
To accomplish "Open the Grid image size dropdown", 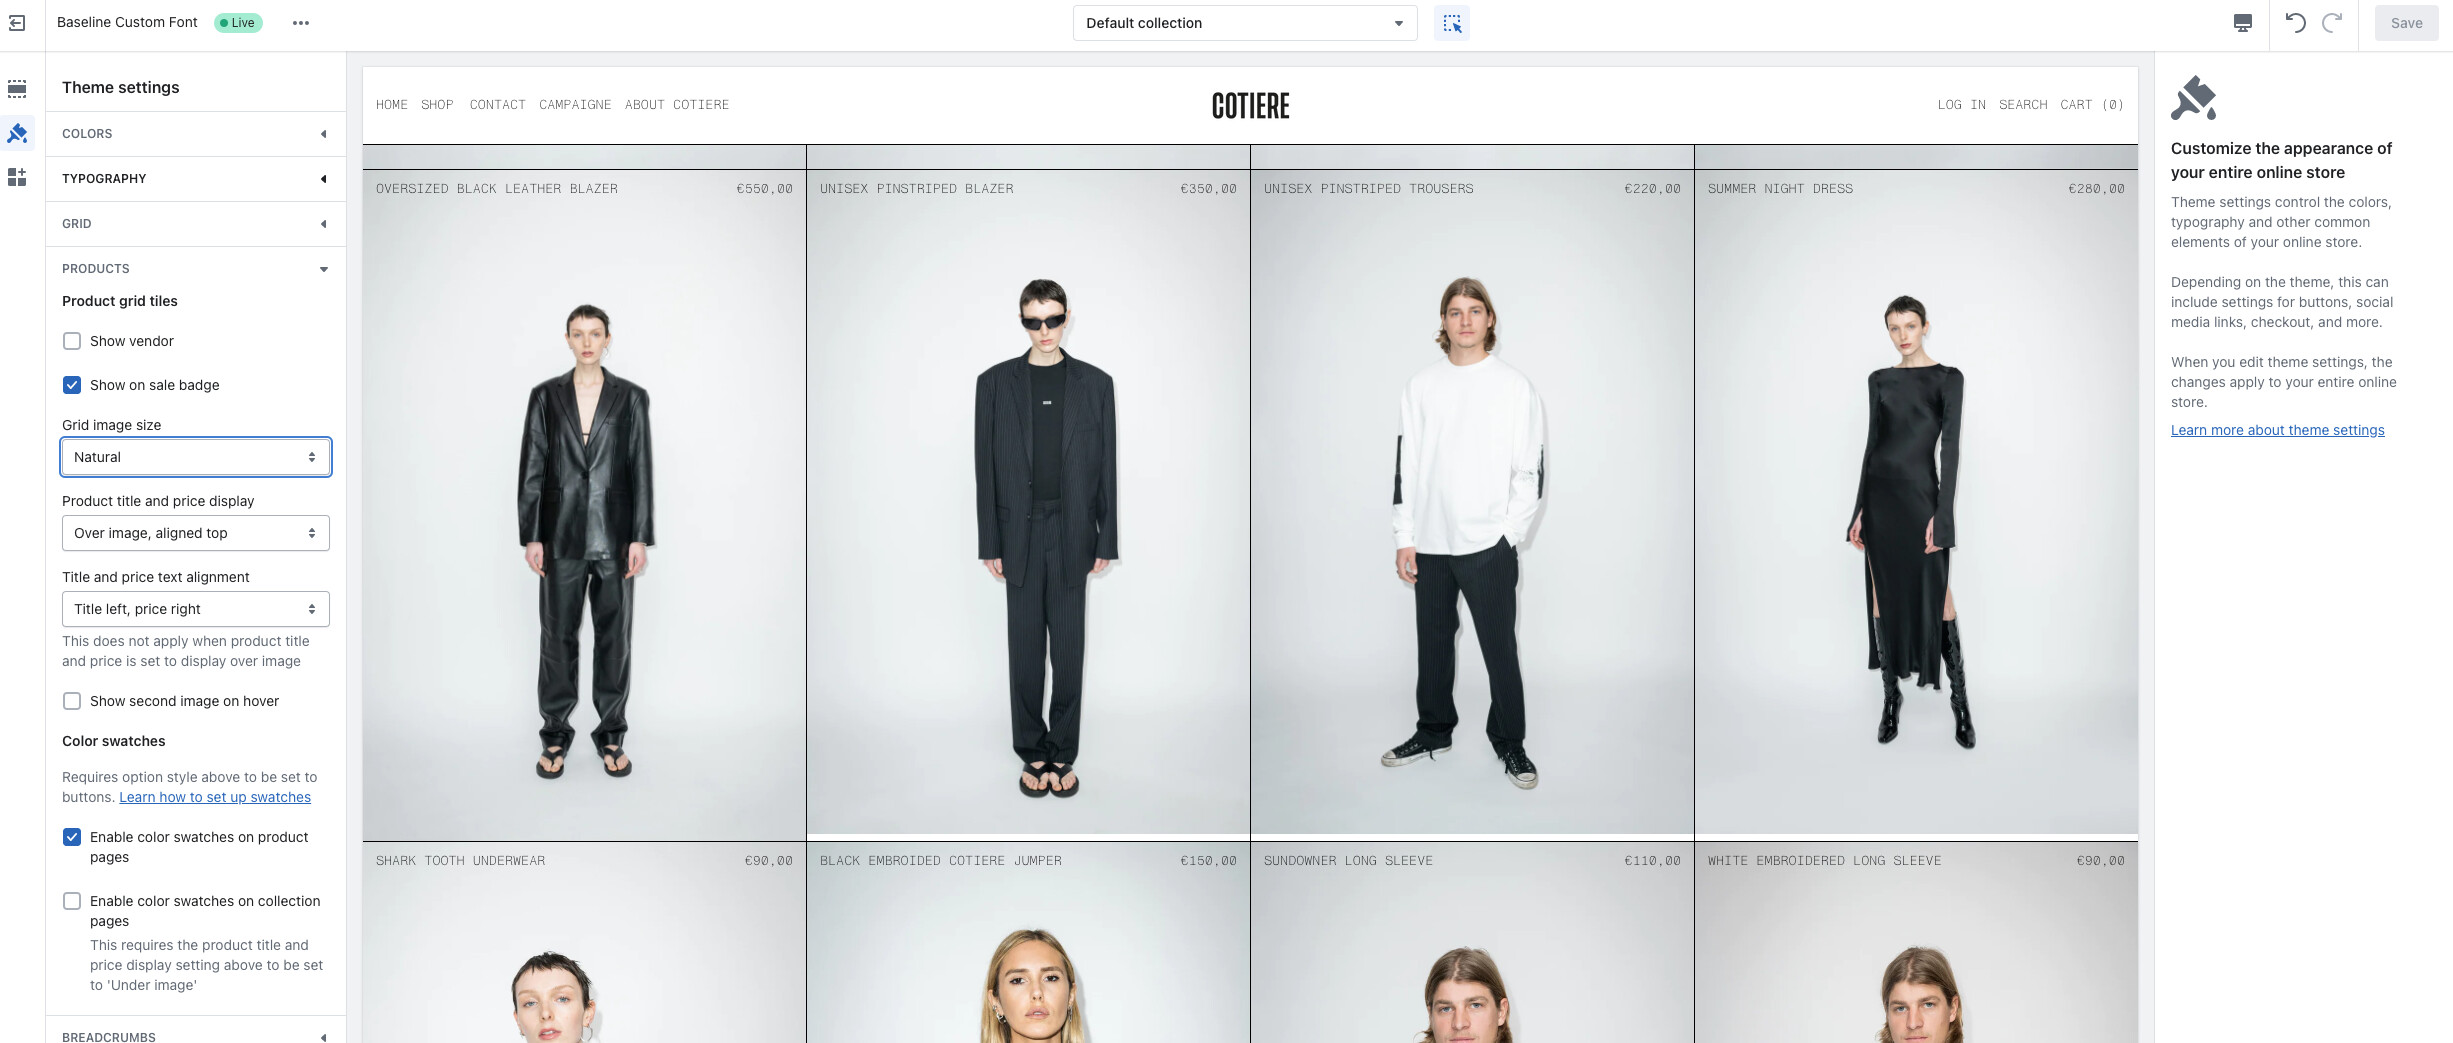I will click(x=196, y=457).
